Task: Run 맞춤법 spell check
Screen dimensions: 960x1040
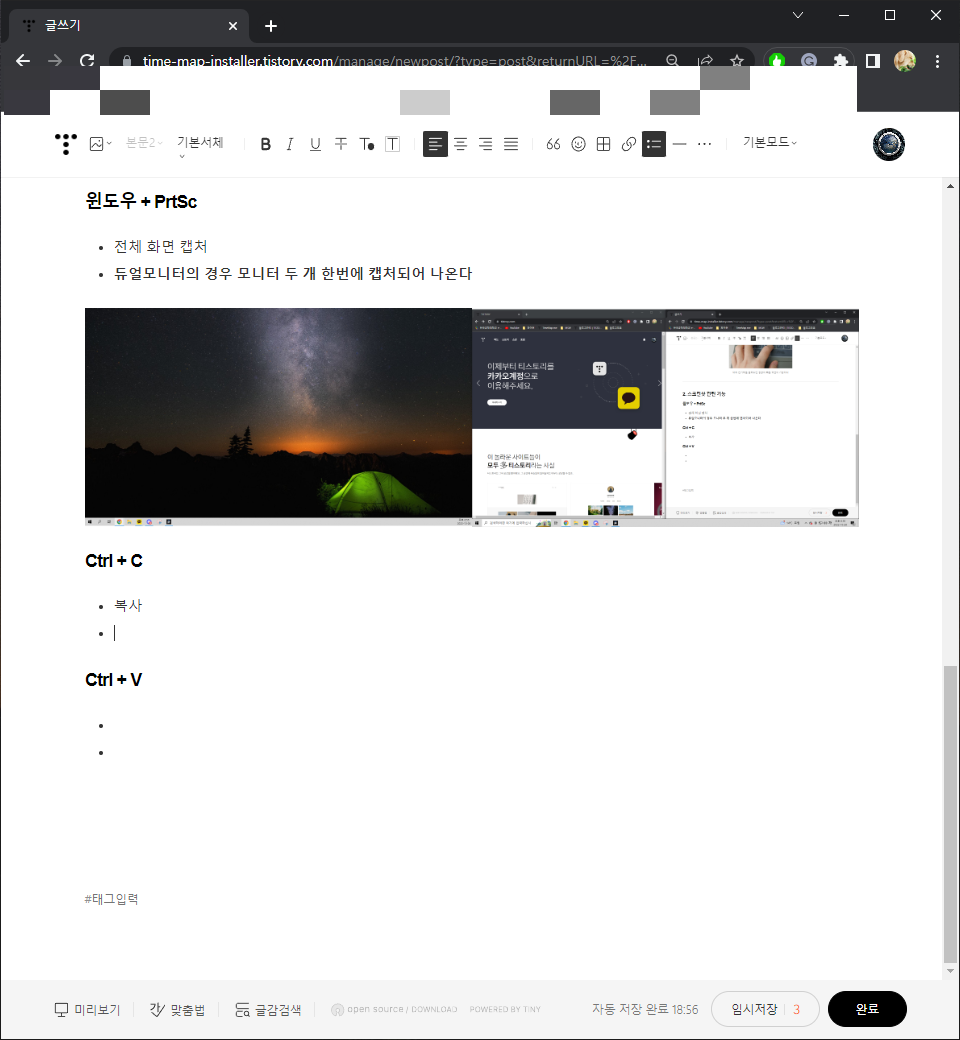Action: click(x=177, y=1009)
